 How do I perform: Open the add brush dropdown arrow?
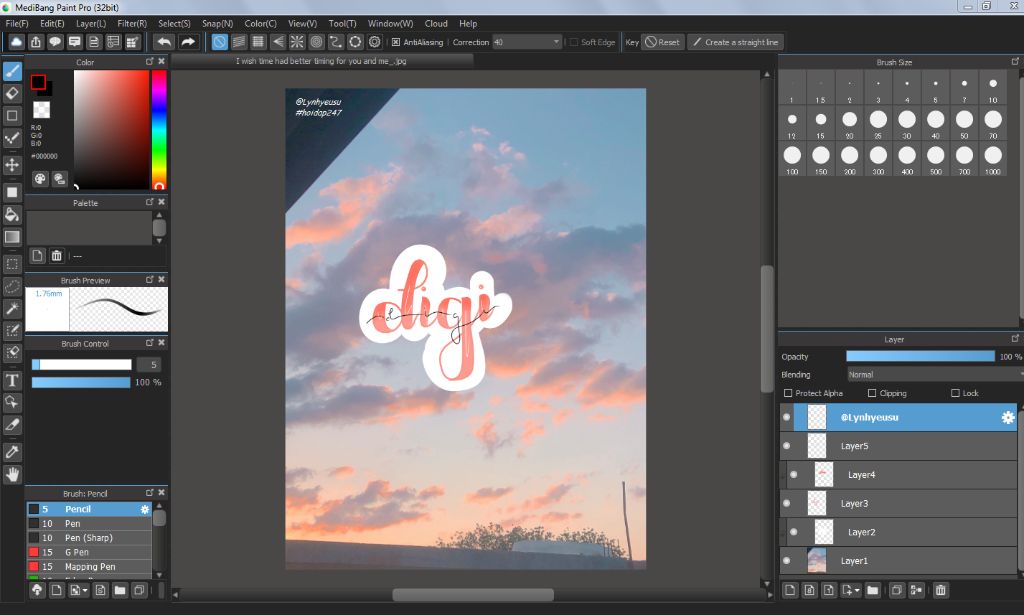(x=85, y=590)
